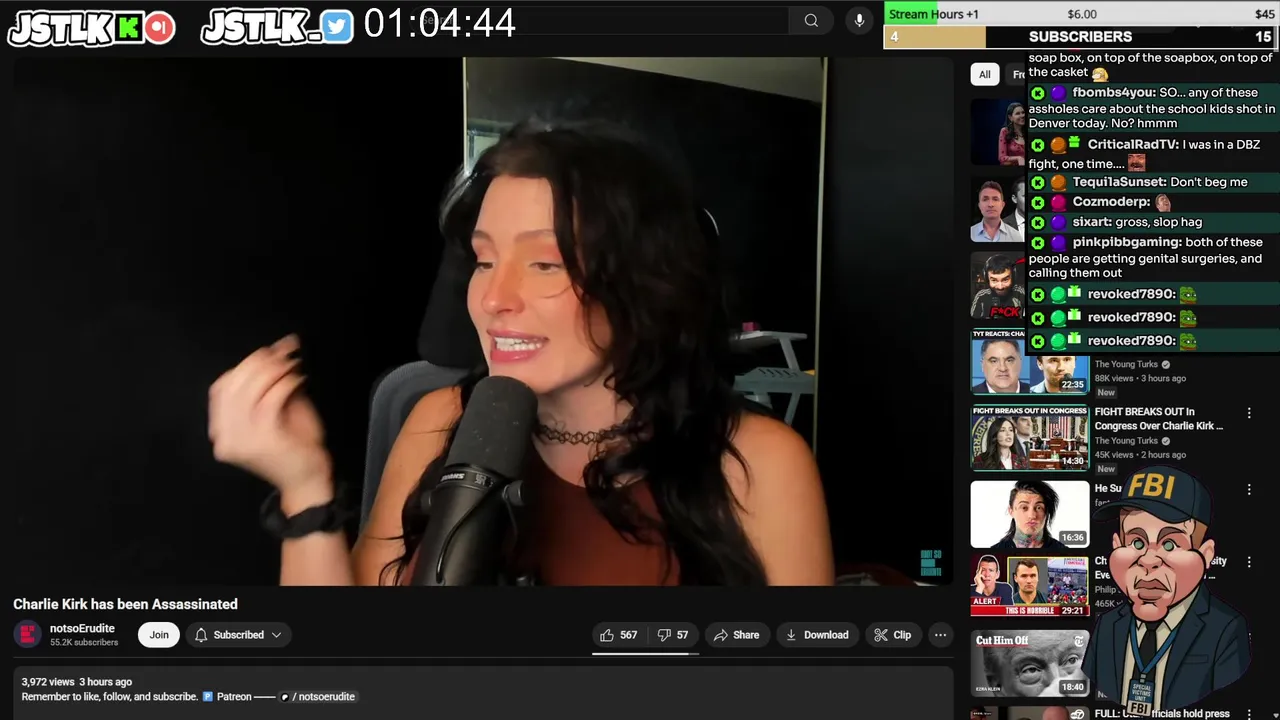Open the notsoErudite channel name link
Screen dimensions: 1280x720
coord(82,628)
